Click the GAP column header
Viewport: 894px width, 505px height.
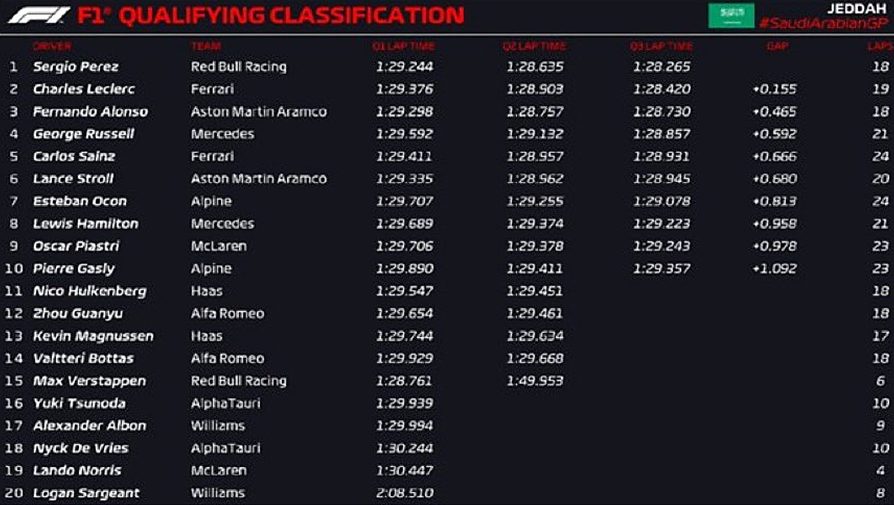click(x=778, y=46)
